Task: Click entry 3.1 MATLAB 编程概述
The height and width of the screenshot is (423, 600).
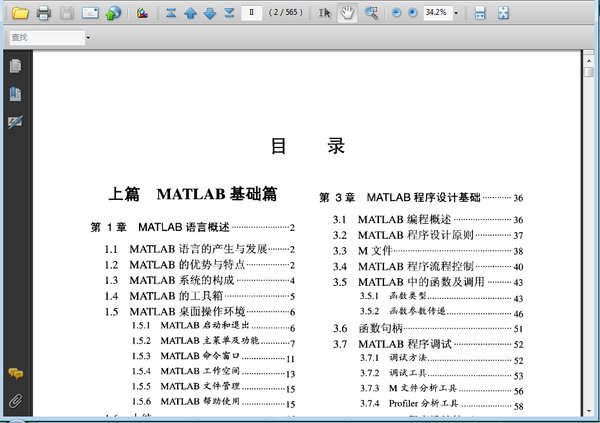Action: [428, 220]
